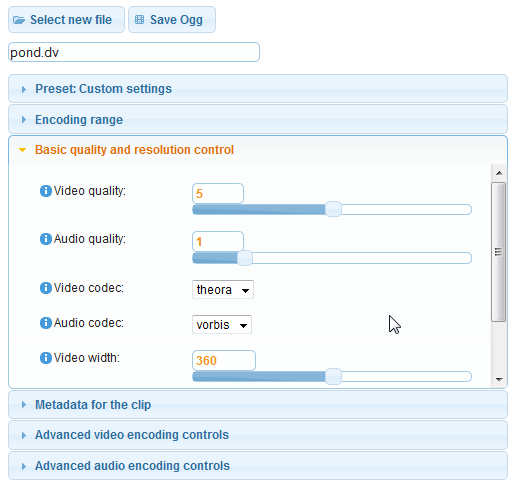
Task: Open Advanced video encoding controls section
Action: (258, 435)
